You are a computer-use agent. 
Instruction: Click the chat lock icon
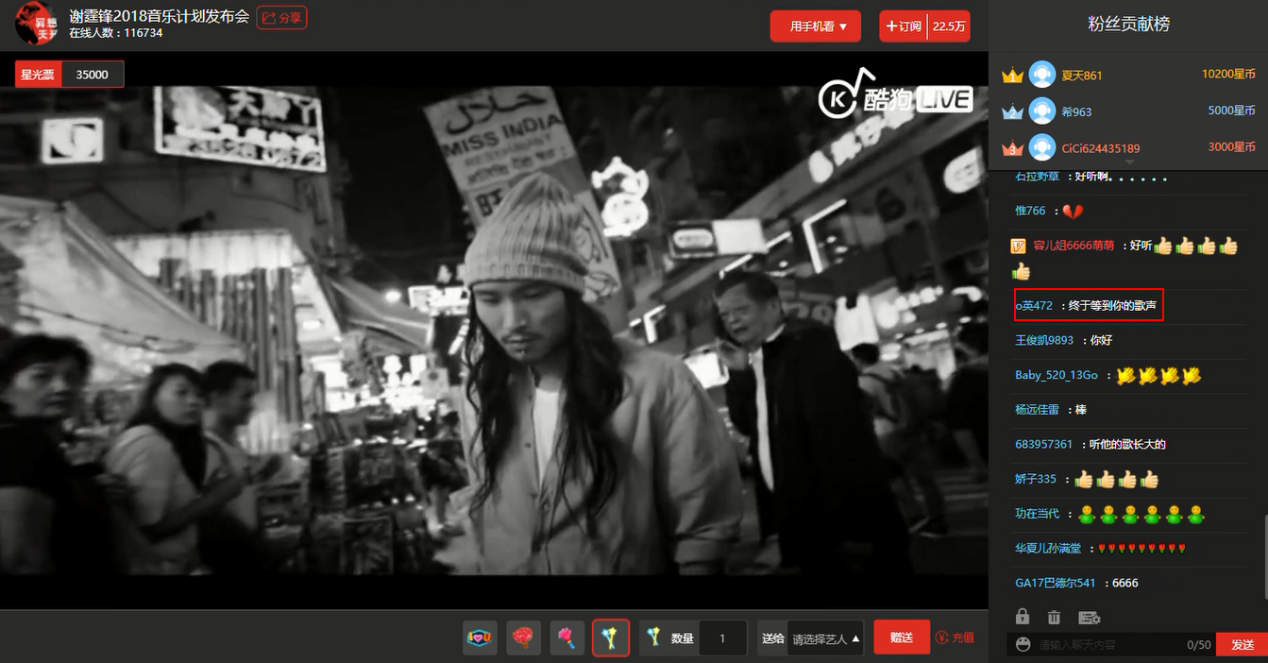coord(1022,617)
